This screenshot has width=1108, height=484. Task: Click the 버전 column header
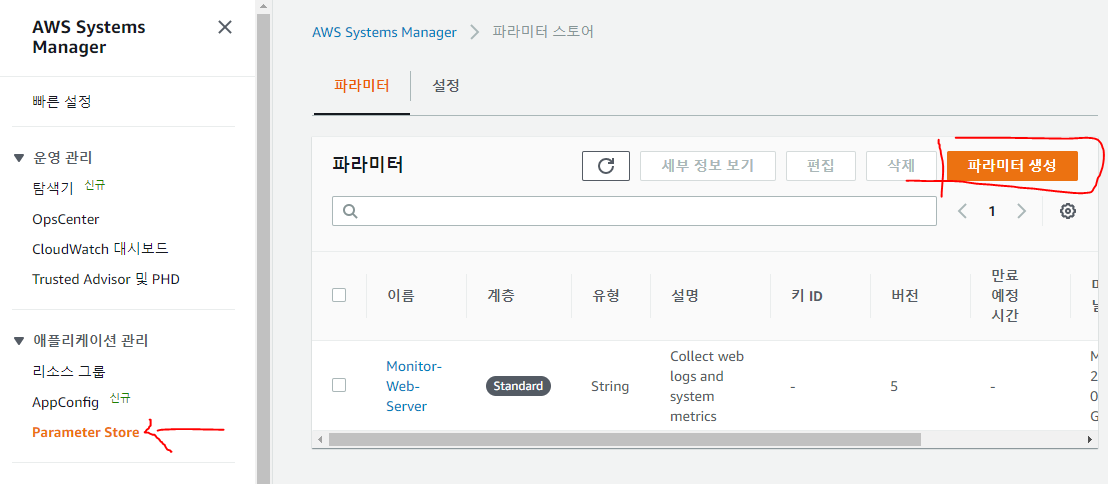(x=905, y=295)
